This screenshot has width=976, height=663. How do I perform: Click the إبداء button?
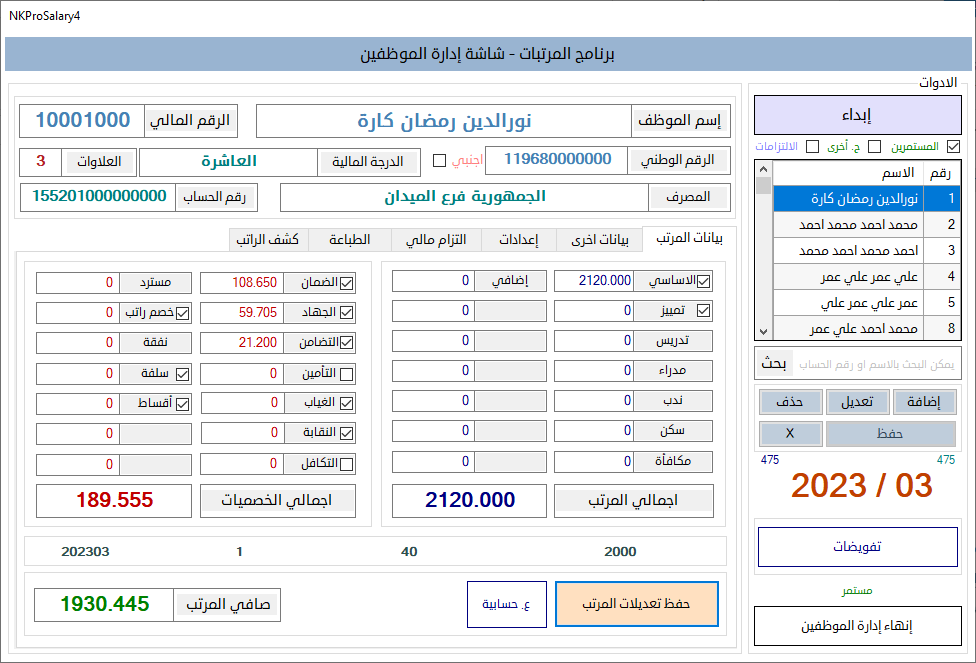coord(857,115)
